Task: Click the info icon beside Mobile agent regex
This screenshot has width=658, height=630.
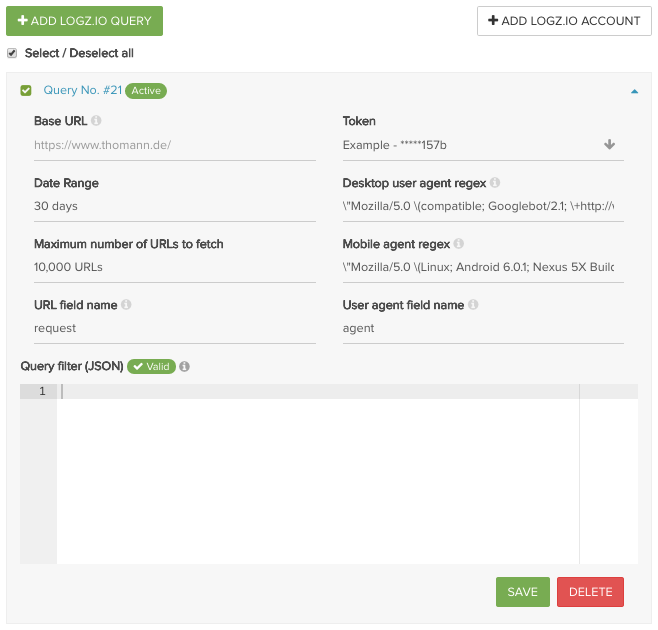Action: pyautogui.click(x=458, y=244)
